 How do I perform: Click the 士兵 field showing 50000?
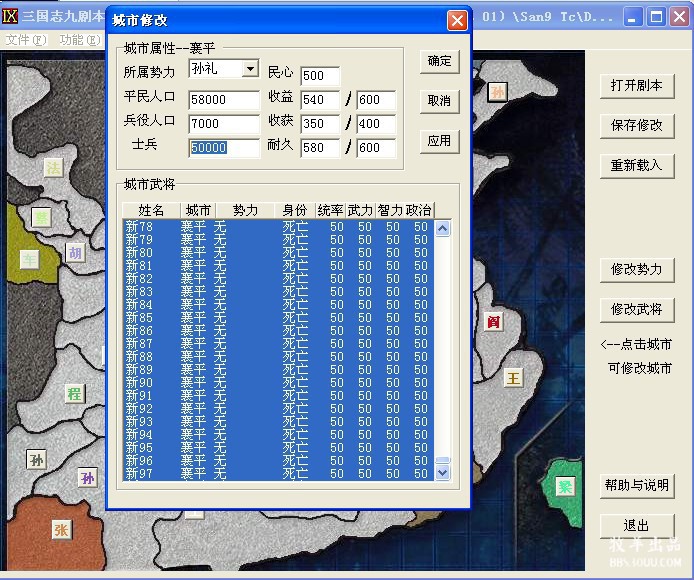click(x=224, y=148)
